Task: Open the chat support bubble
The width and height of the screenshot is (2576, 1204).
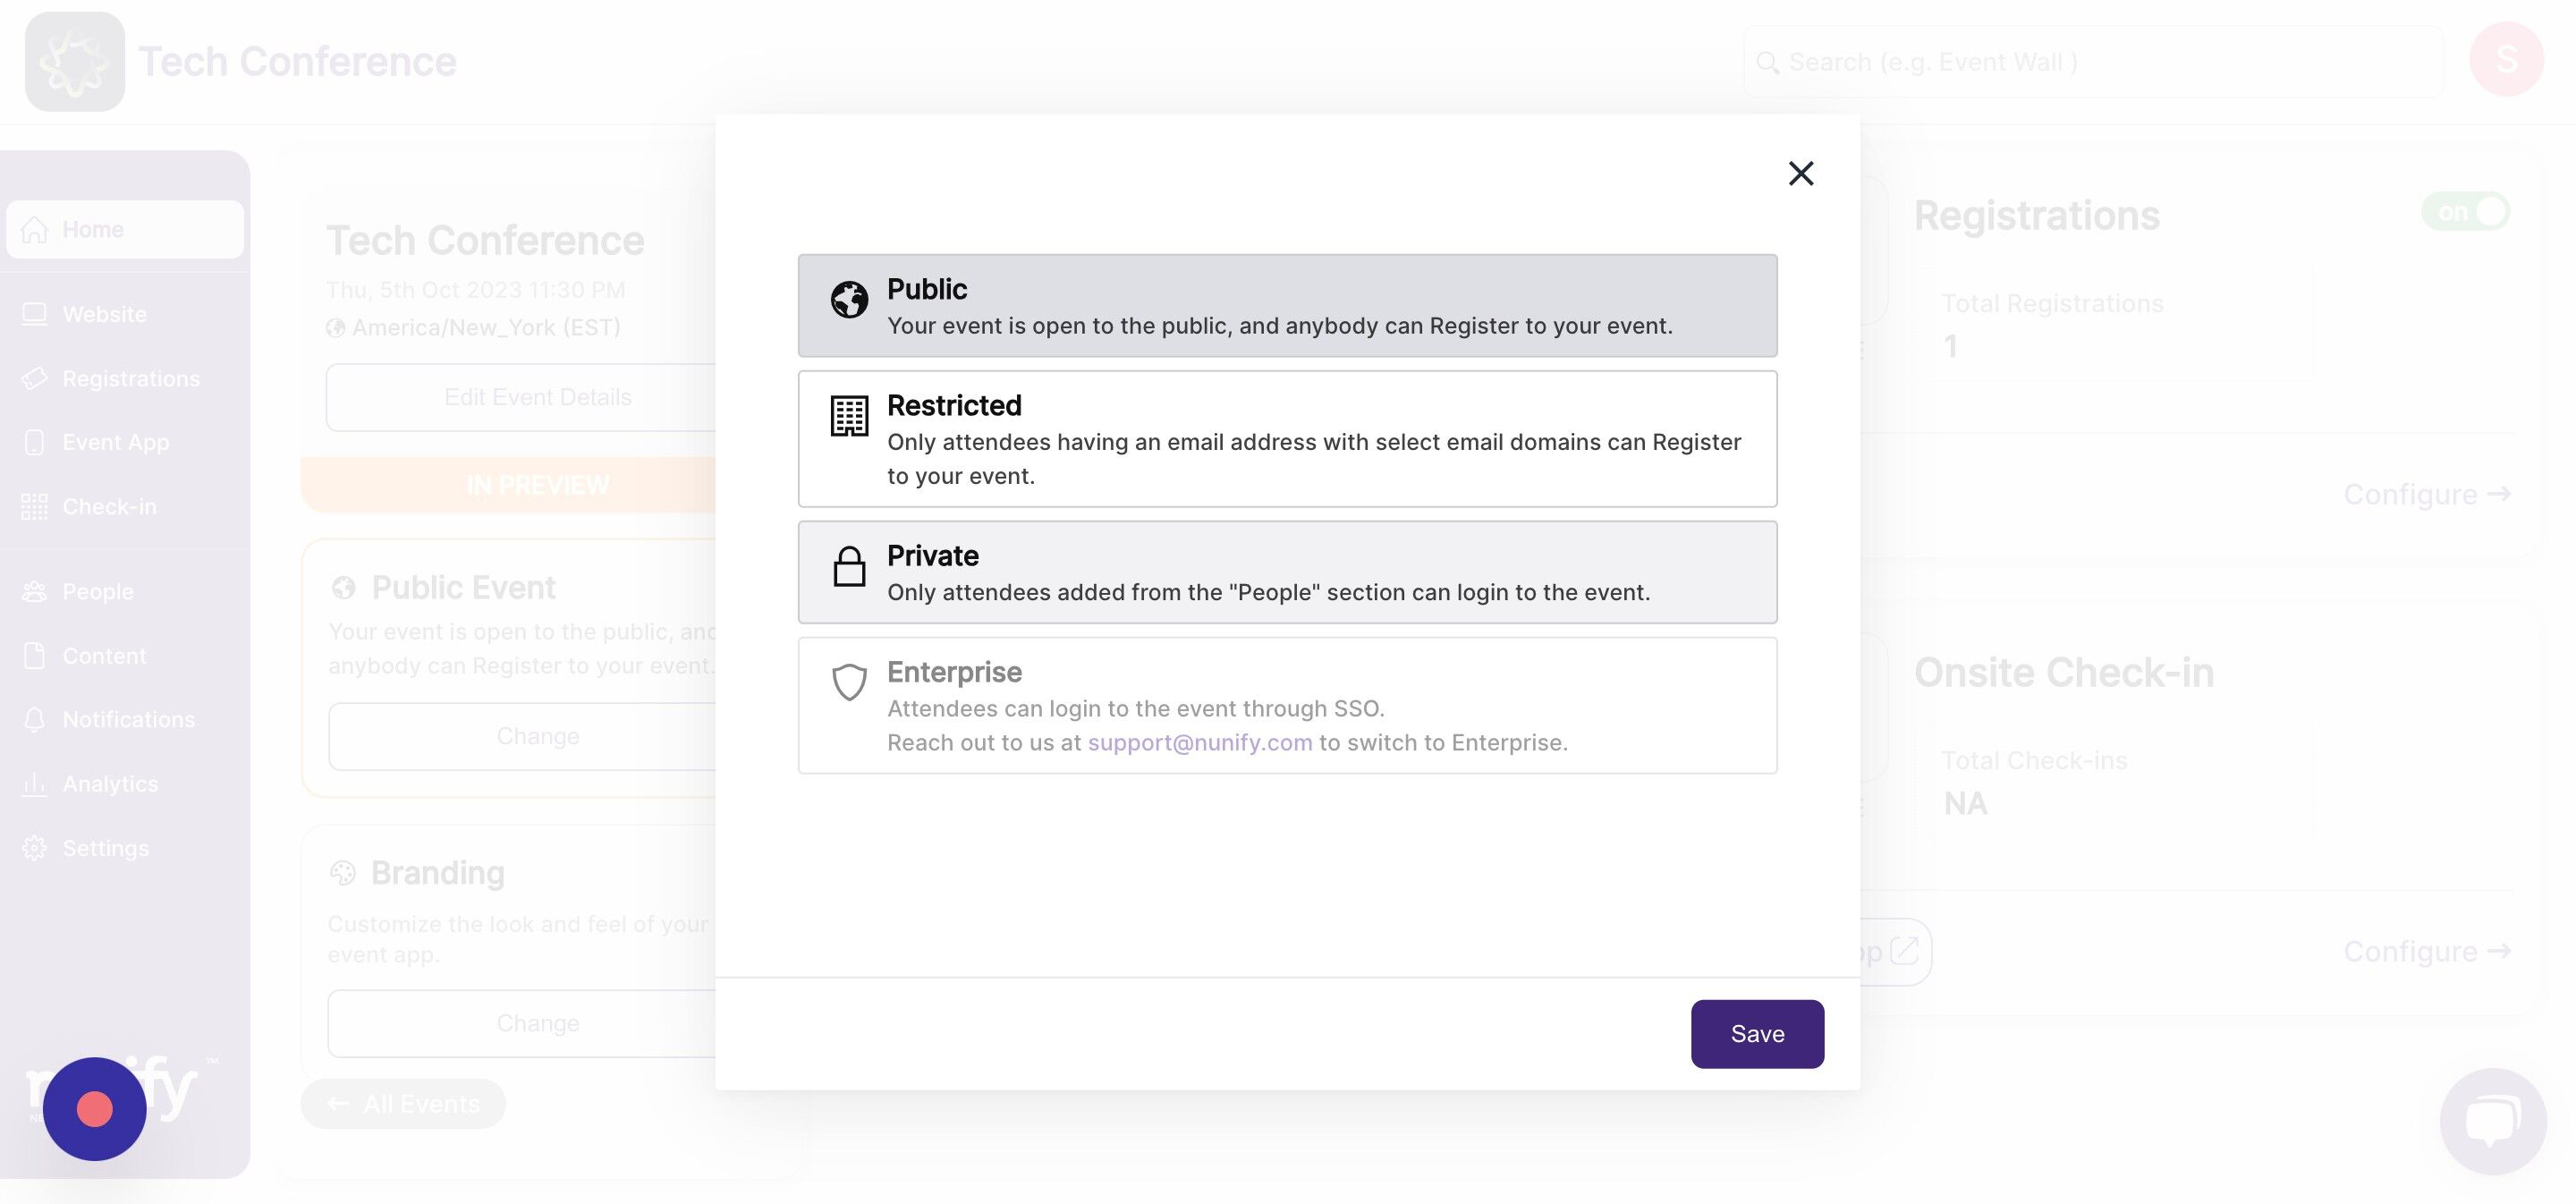Action: point(2492,1120)
